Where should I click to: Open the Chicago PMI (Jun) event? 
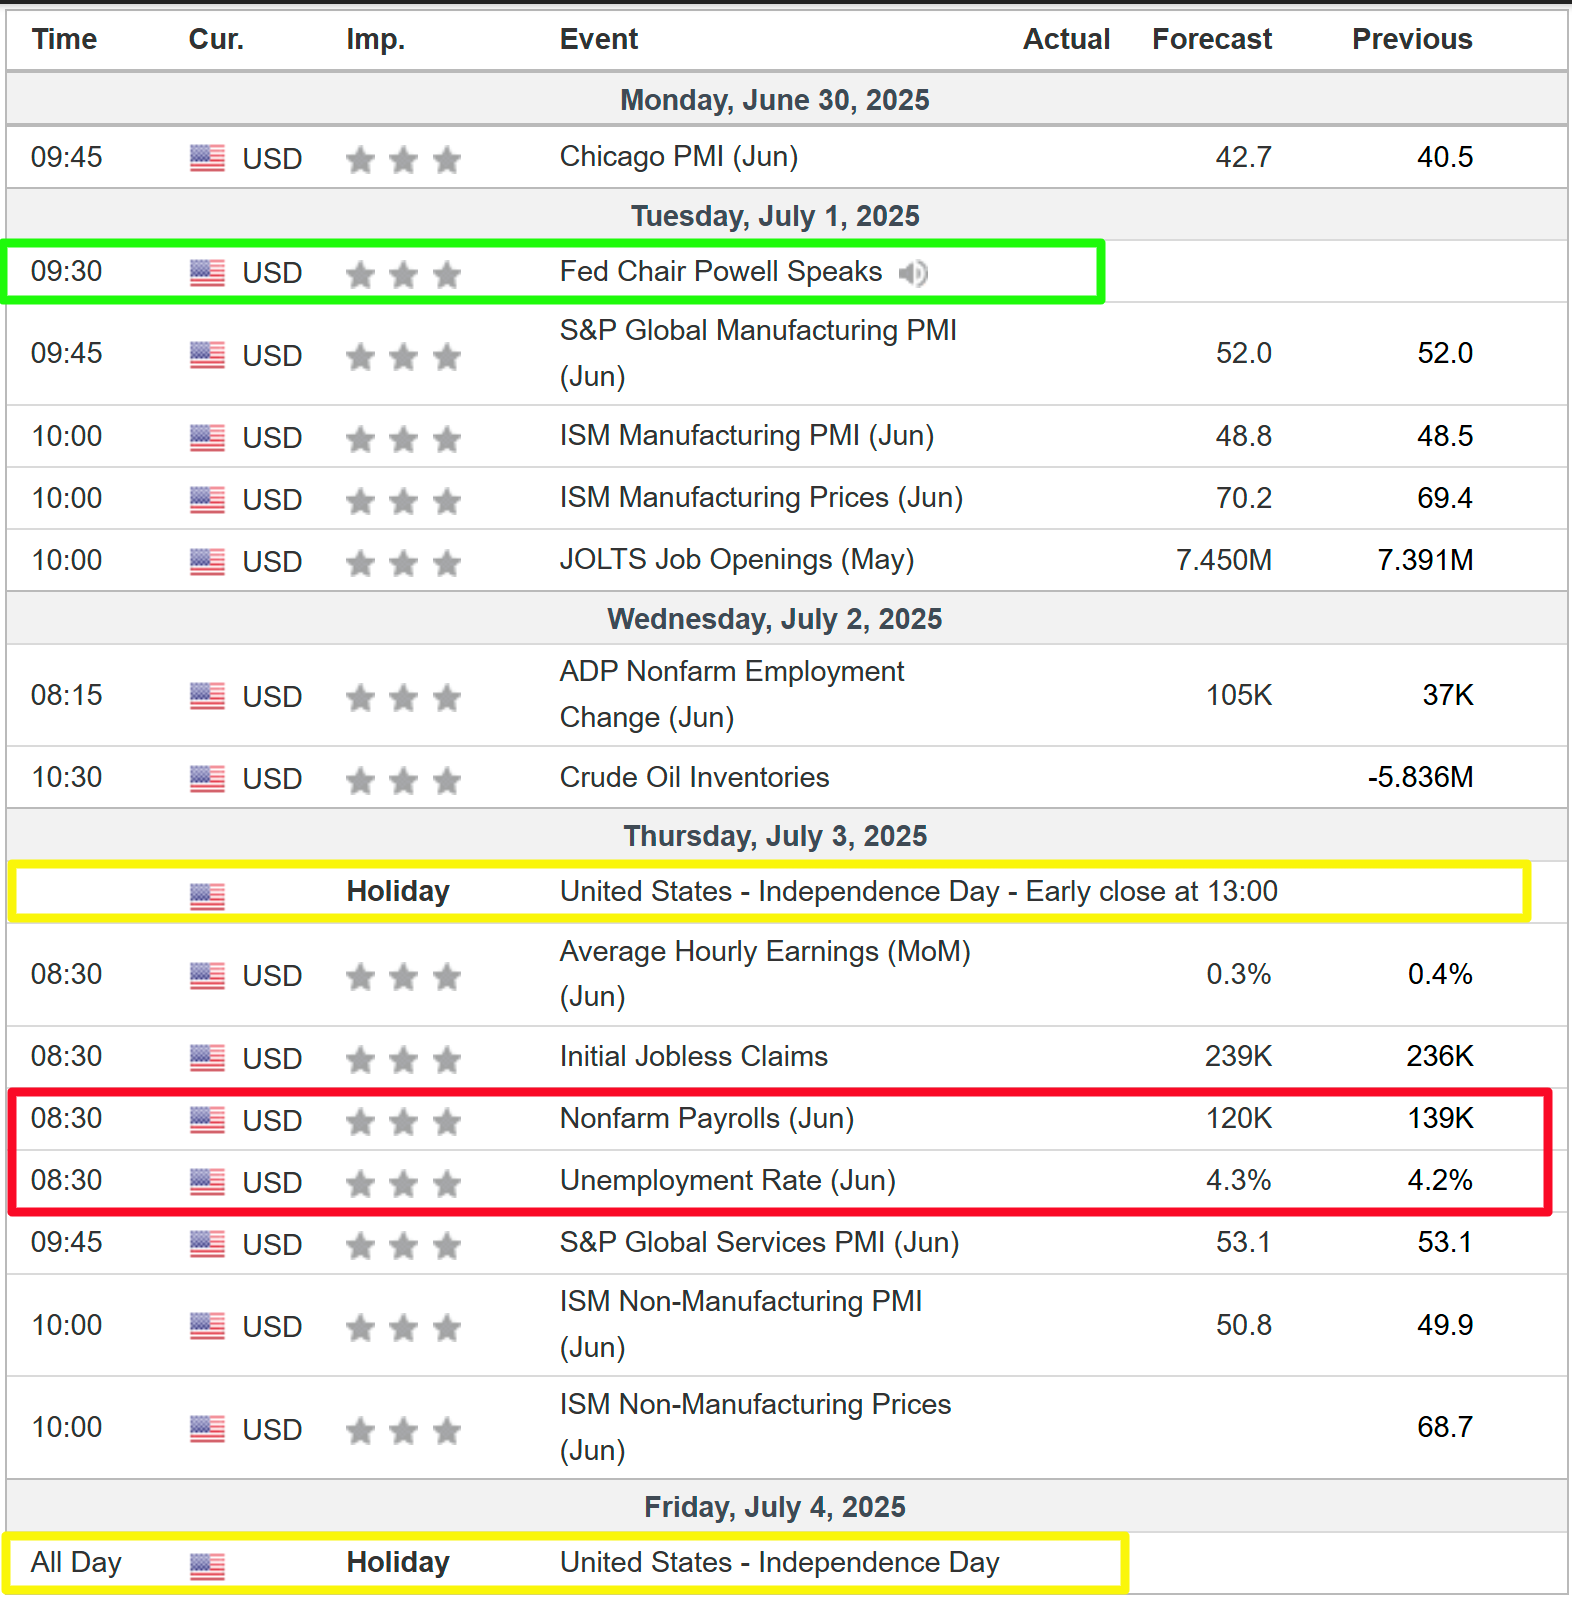pyautogui.click(x=679, y=157)
